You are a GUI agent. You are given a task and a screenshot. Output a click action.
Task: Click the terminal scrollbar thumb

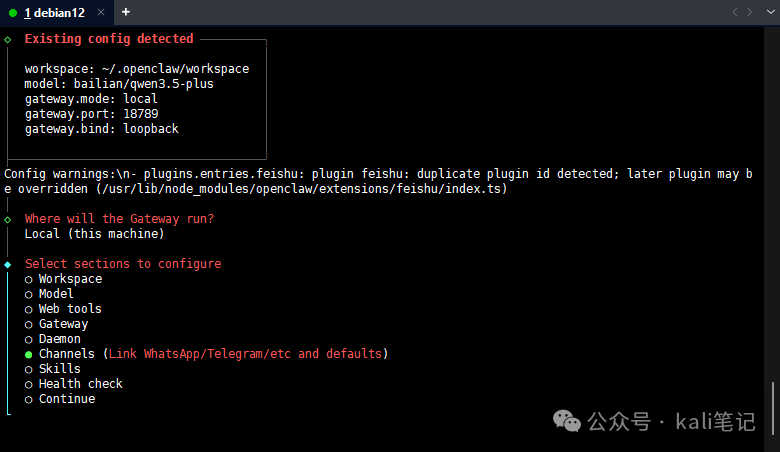[772, 406]
